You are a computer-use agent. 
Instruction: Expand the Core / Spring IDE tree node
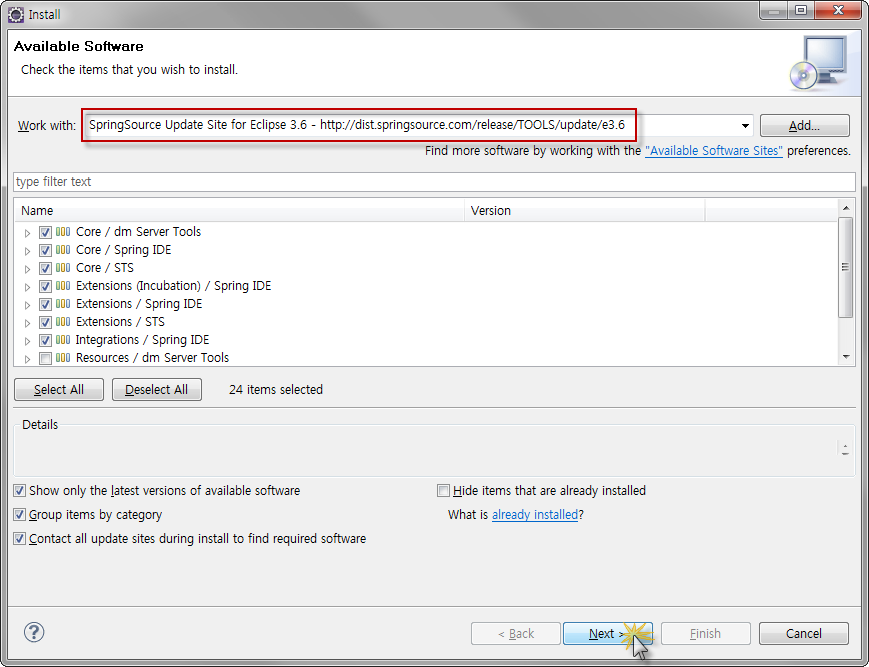pyautogui.click(x=27, y=251)
